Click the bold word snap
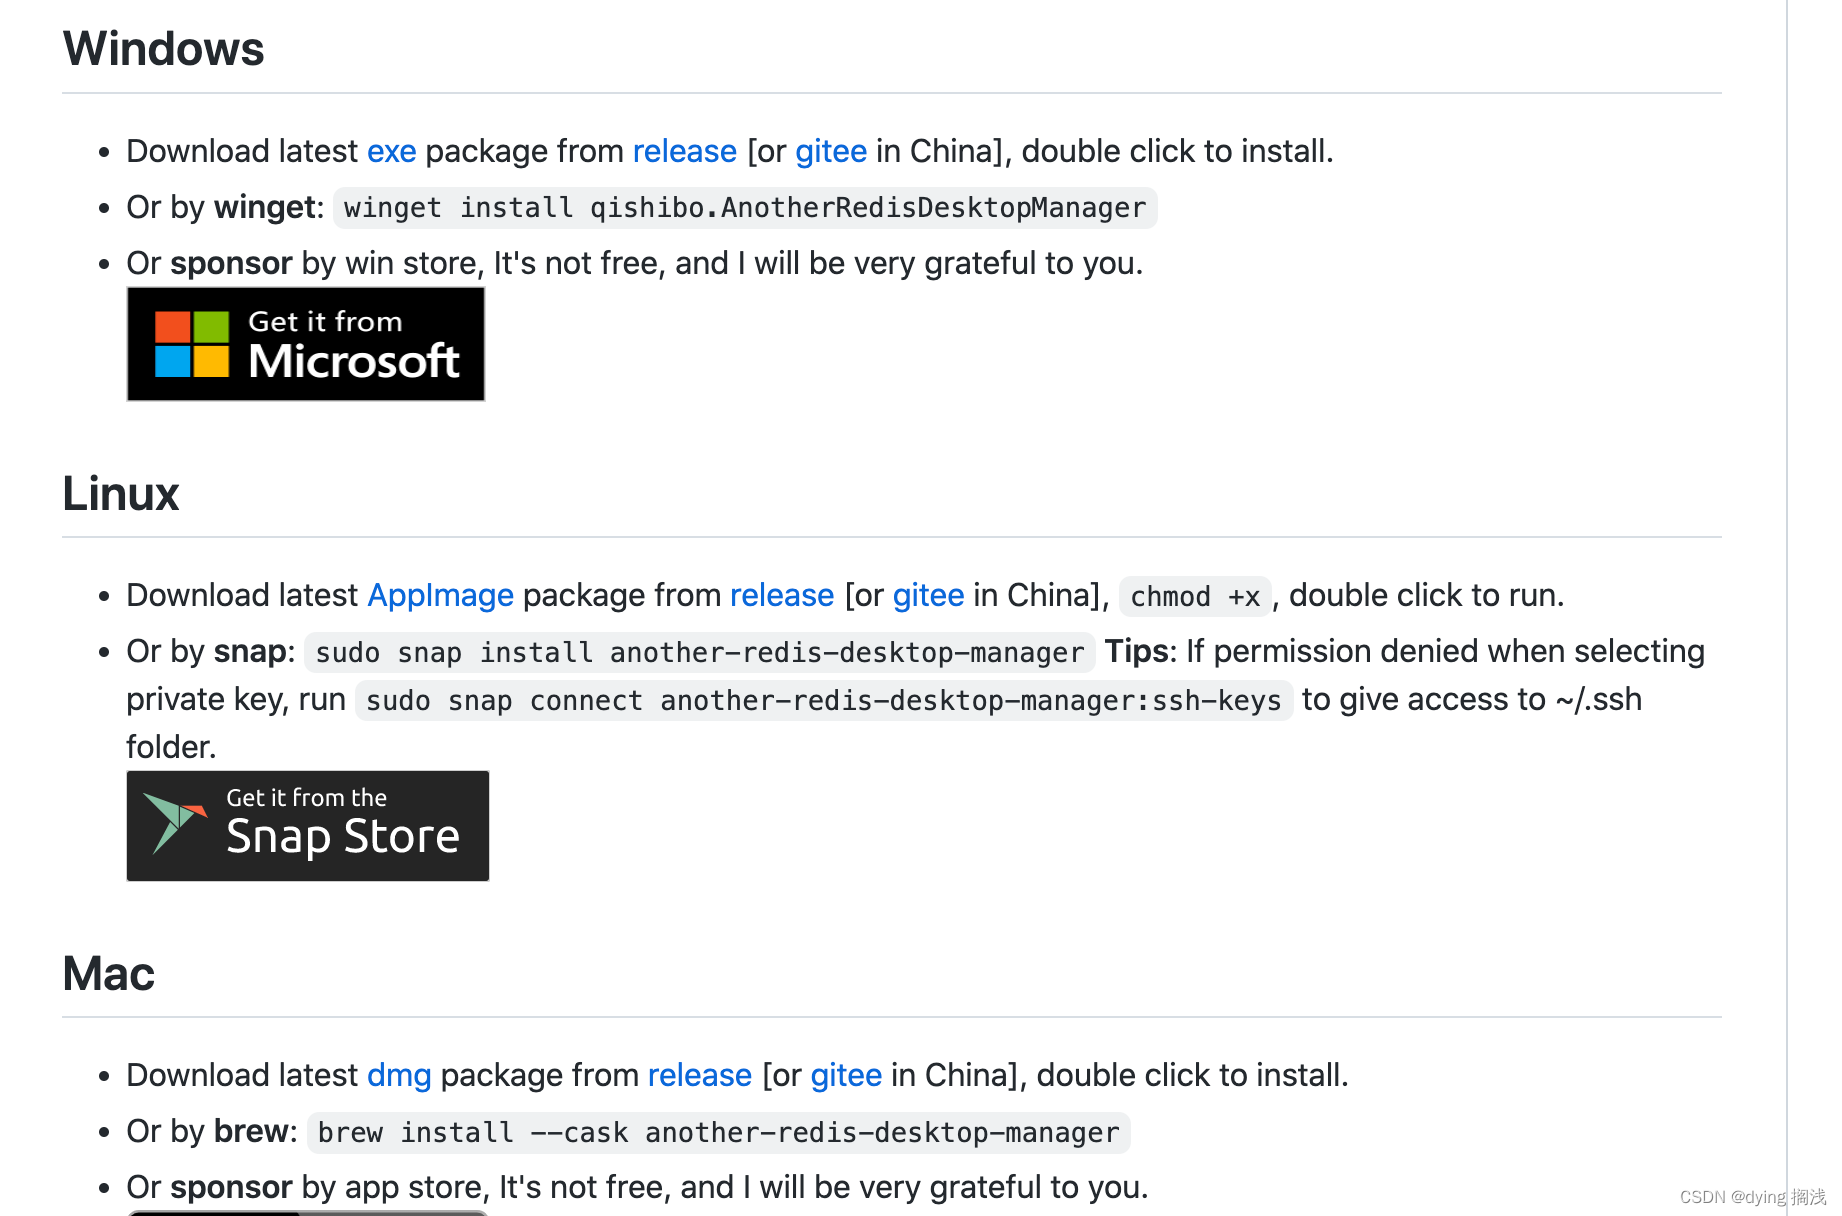The height and width of the screenshot is (1216, 1842). pyautogui.click(x=250, y=652)
